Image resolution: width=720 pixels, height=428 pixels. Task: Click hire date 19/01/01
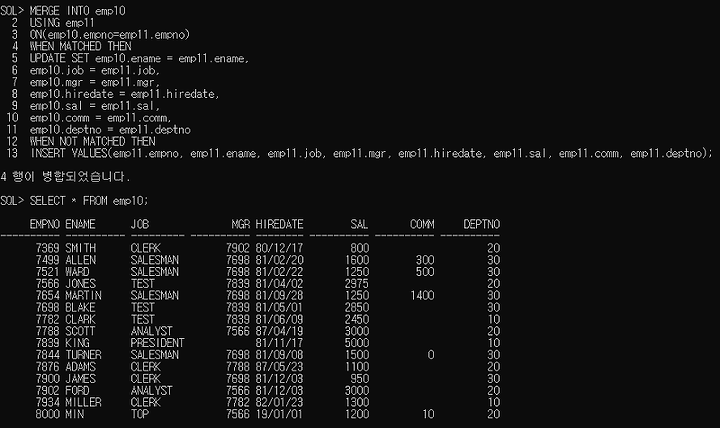(x=280, y=414)
